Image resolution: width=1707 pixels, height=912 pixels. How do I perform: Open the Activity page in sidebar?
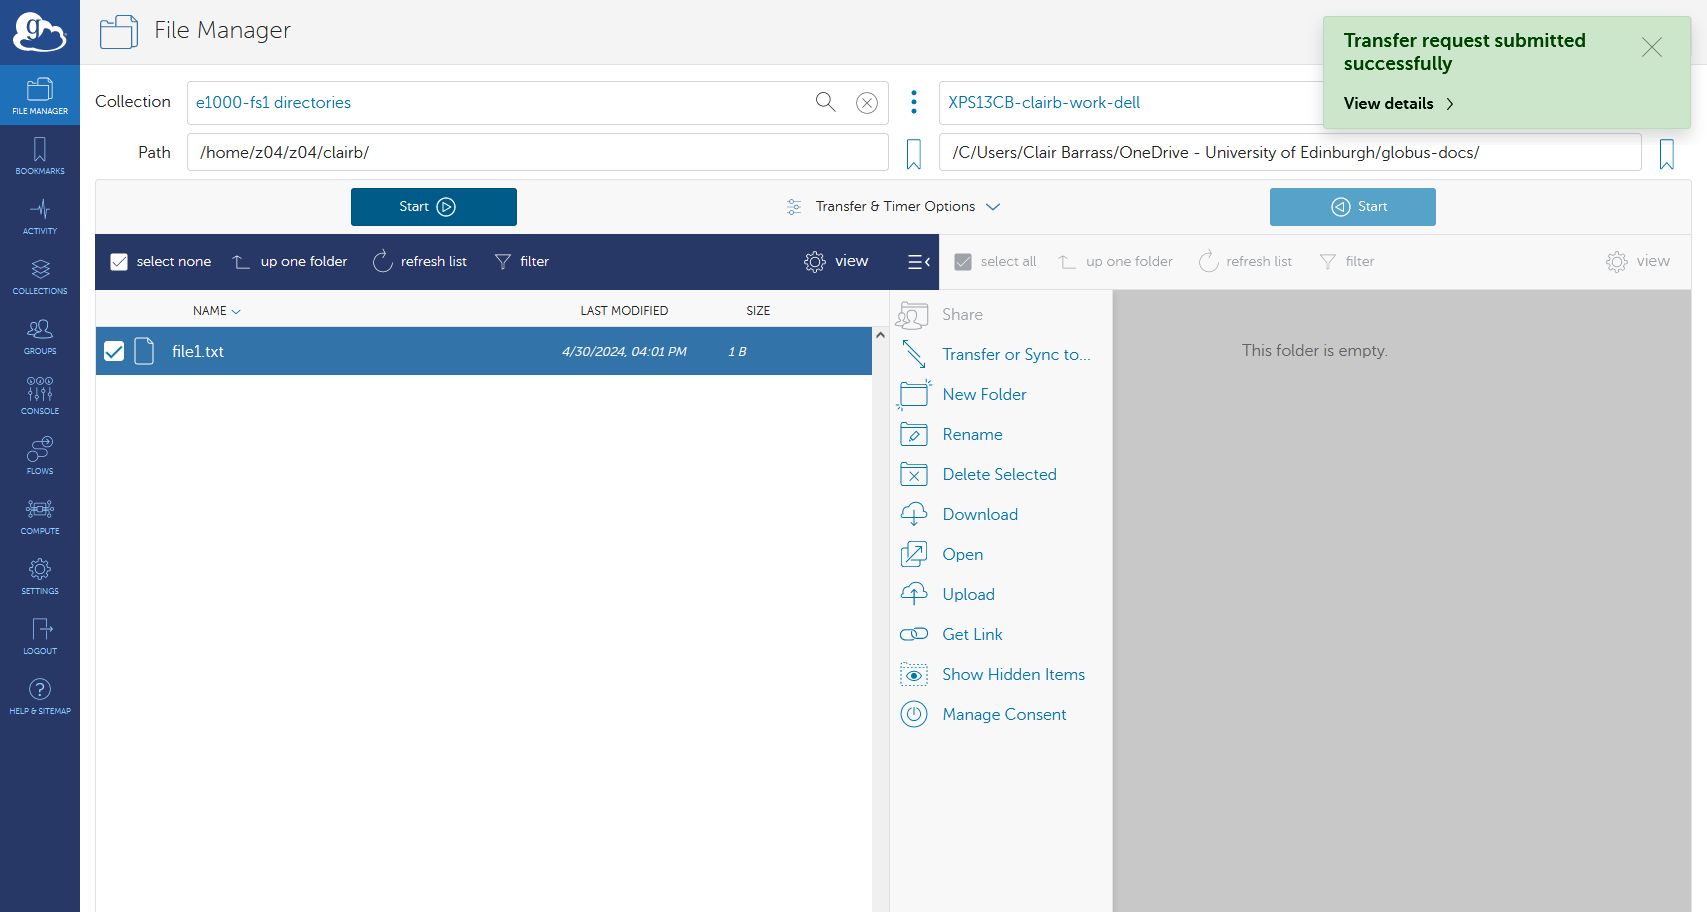click(40, 216)
